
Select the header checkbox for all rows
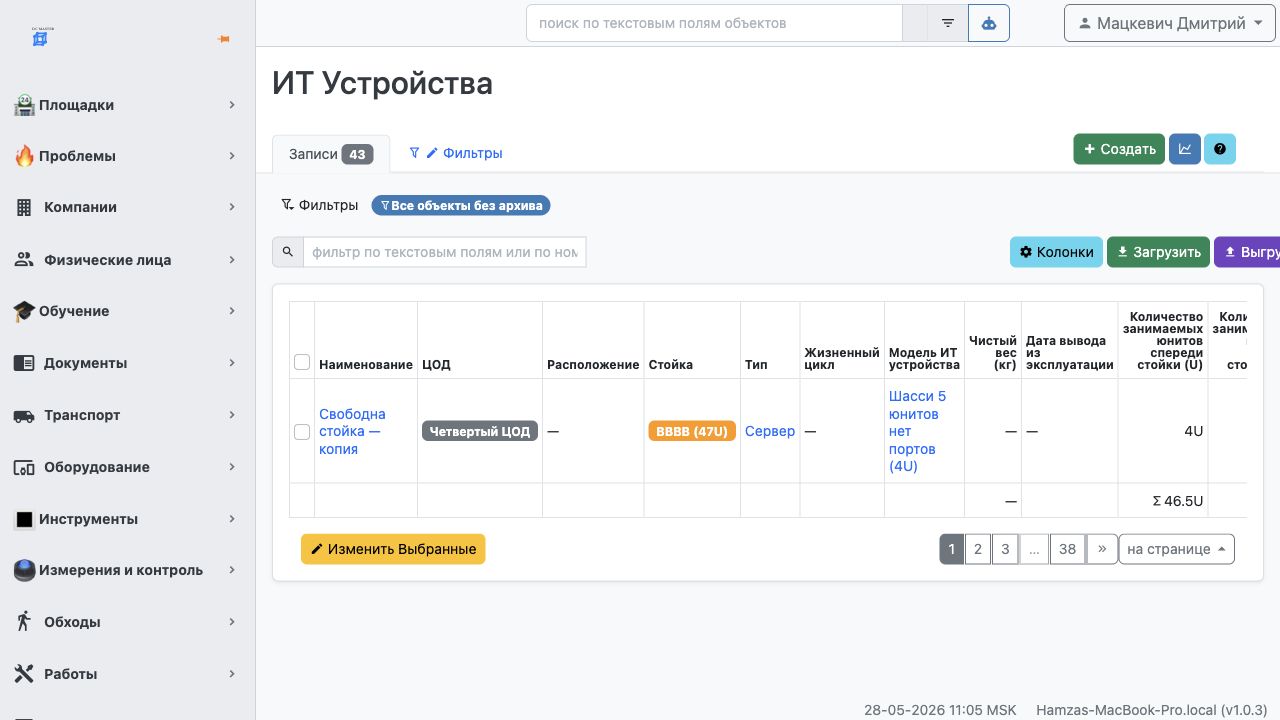pyautogui.click(x=302, y=362)
